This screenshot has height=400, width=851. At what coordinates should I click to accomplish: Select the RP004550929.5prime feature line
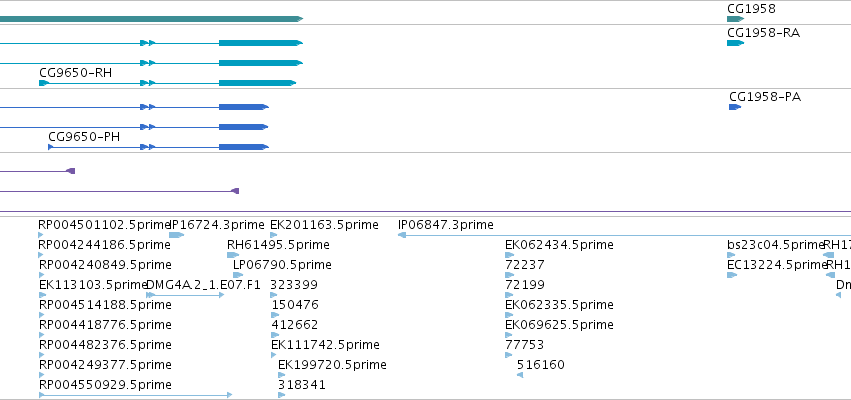pos(136,395)
